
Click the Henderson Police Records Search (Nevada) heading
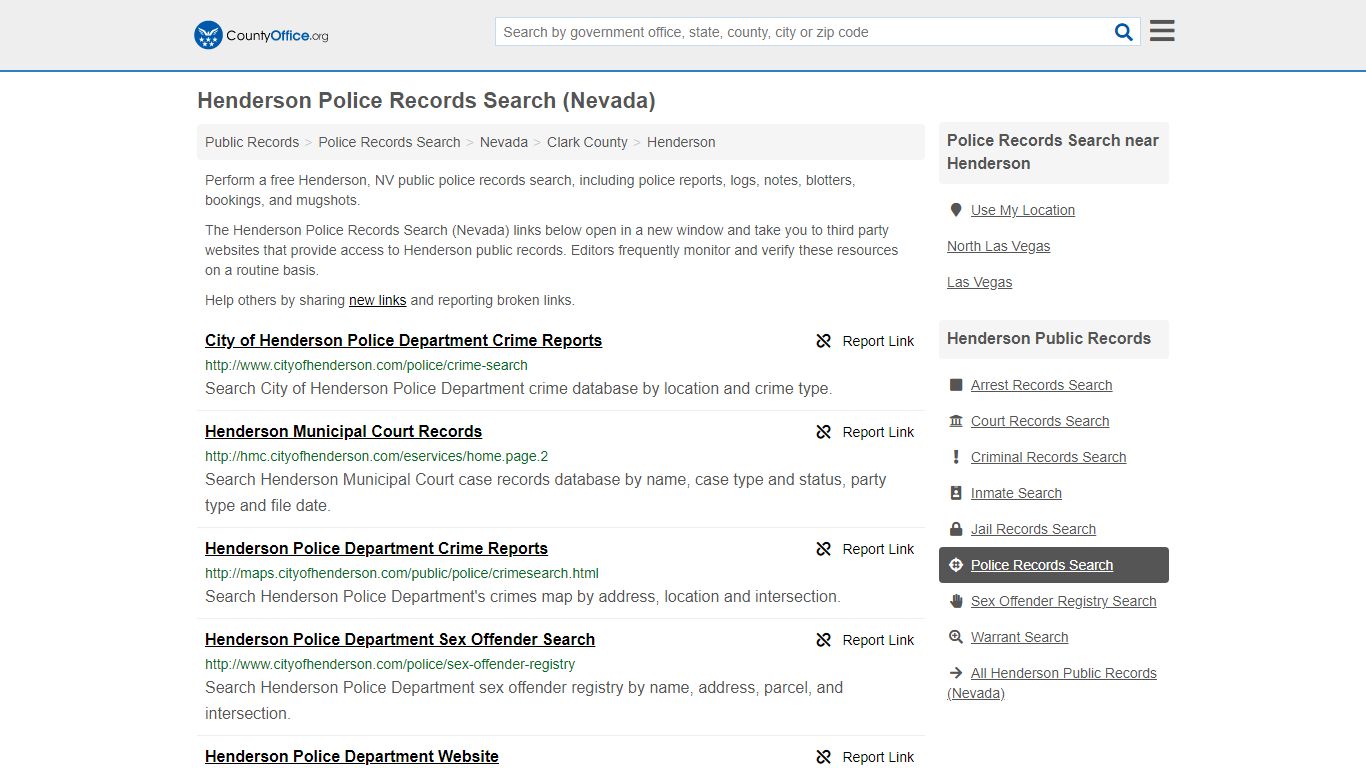click(x=426, y=100)
